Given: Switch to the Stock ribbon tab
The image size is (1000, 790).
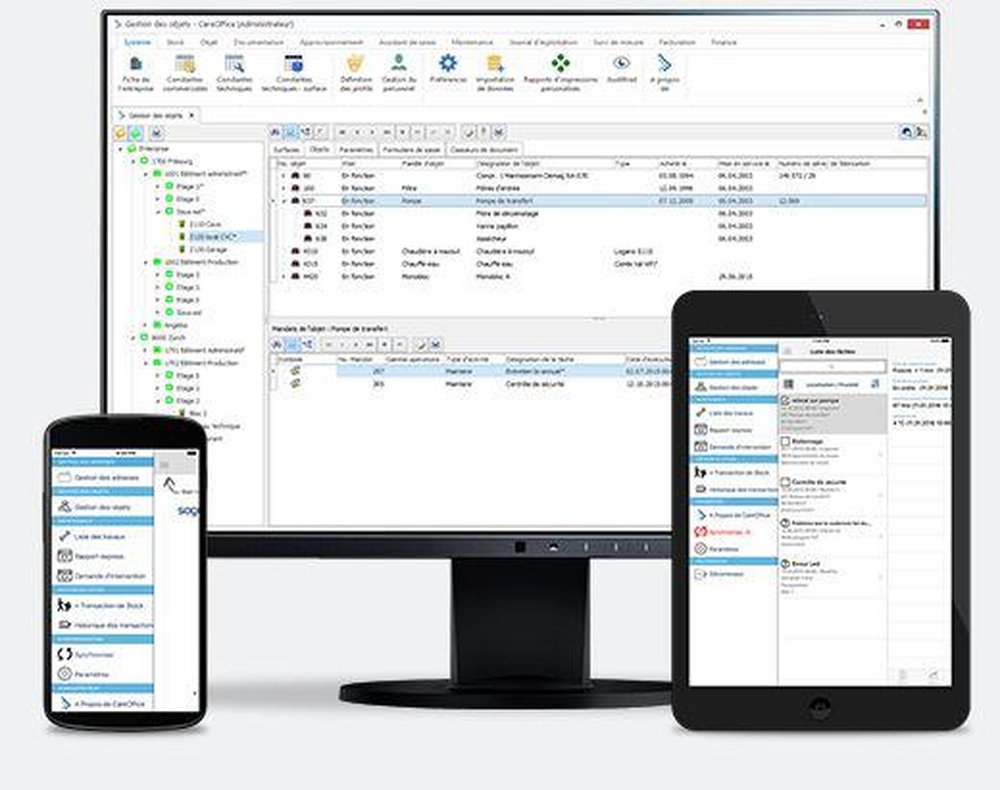Looking at the screenshot, I should point(175,42).
